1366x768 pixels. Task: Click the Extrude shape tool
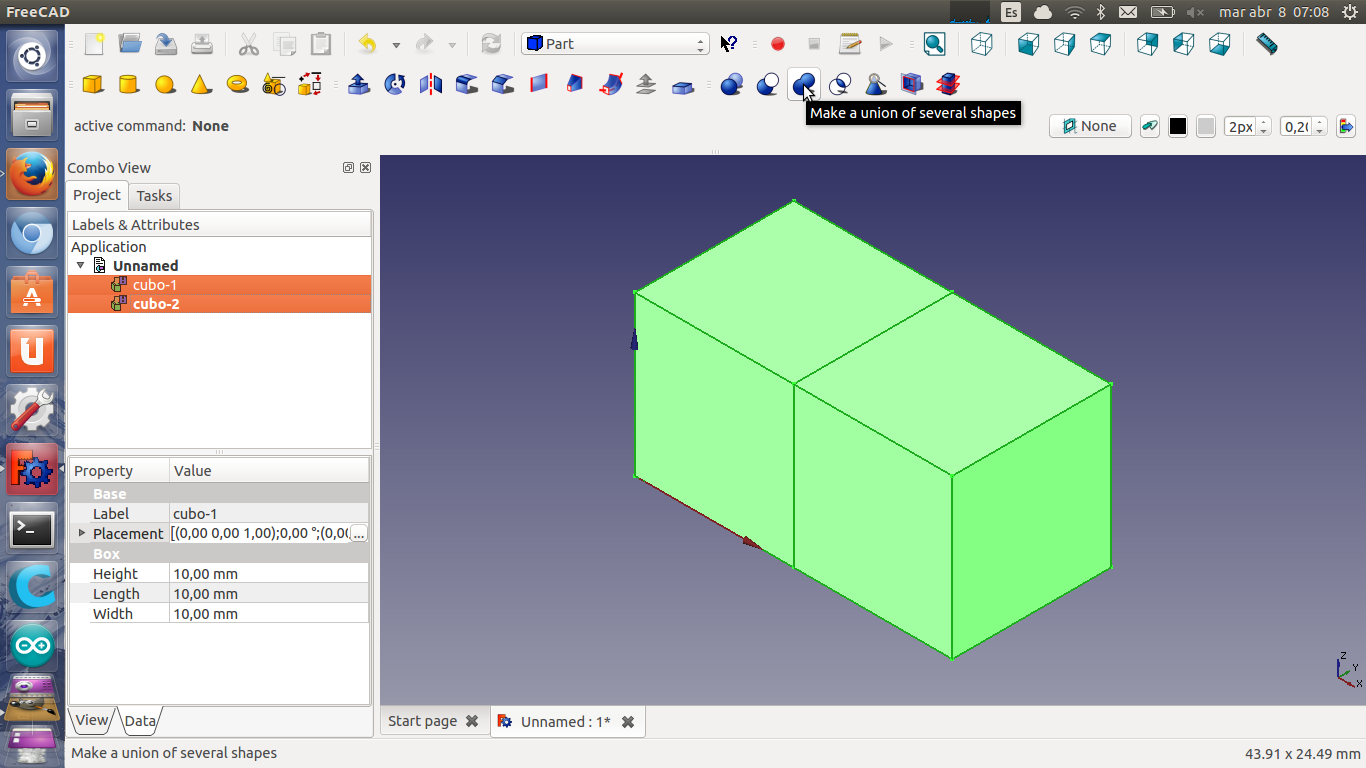pyautogui.click(x=359, y=85)
